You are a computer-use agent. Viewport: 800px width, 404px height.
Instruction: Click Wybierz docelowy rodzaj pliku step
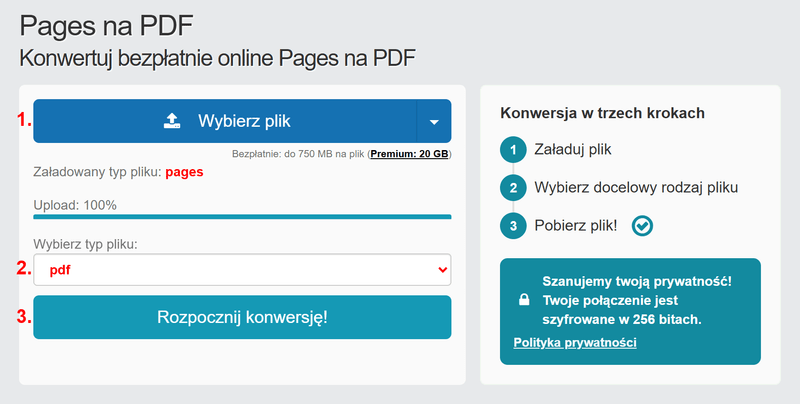pyautogui.click(x=636, y=188)
